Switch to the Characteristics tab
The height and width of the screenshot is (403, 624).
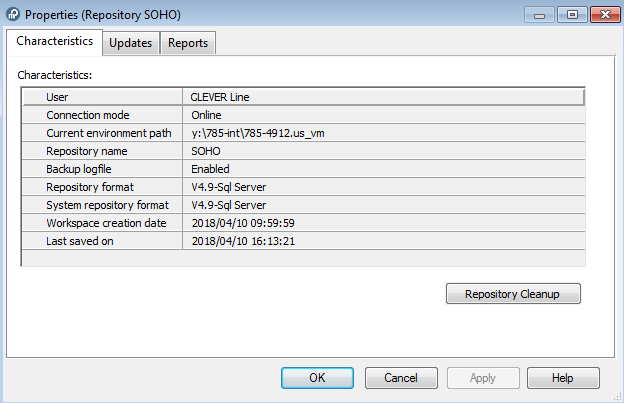pyautogui.click(x=55, y=42)
